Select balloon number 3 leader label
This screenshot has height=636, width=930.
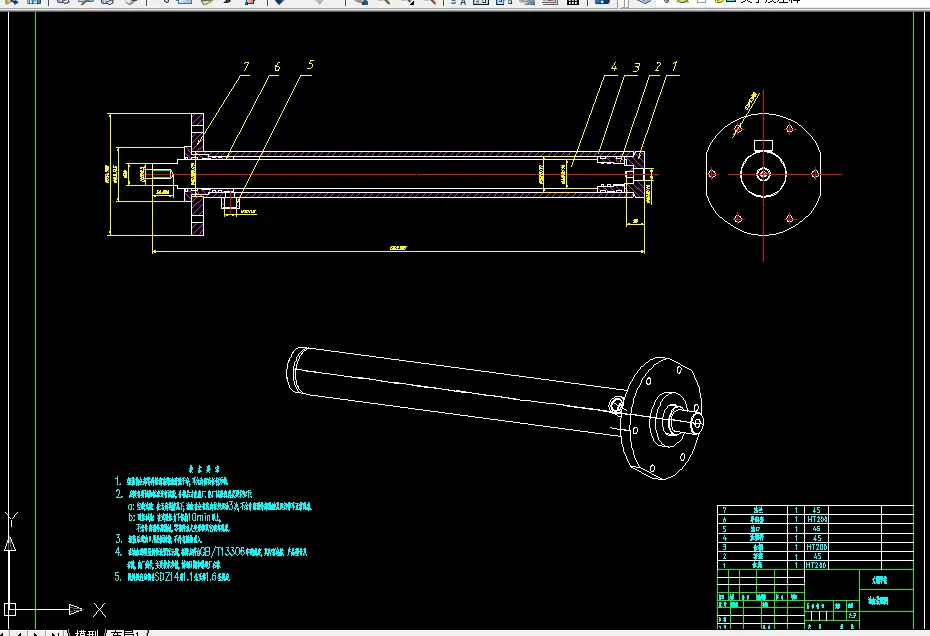click(x=636, y=68)
